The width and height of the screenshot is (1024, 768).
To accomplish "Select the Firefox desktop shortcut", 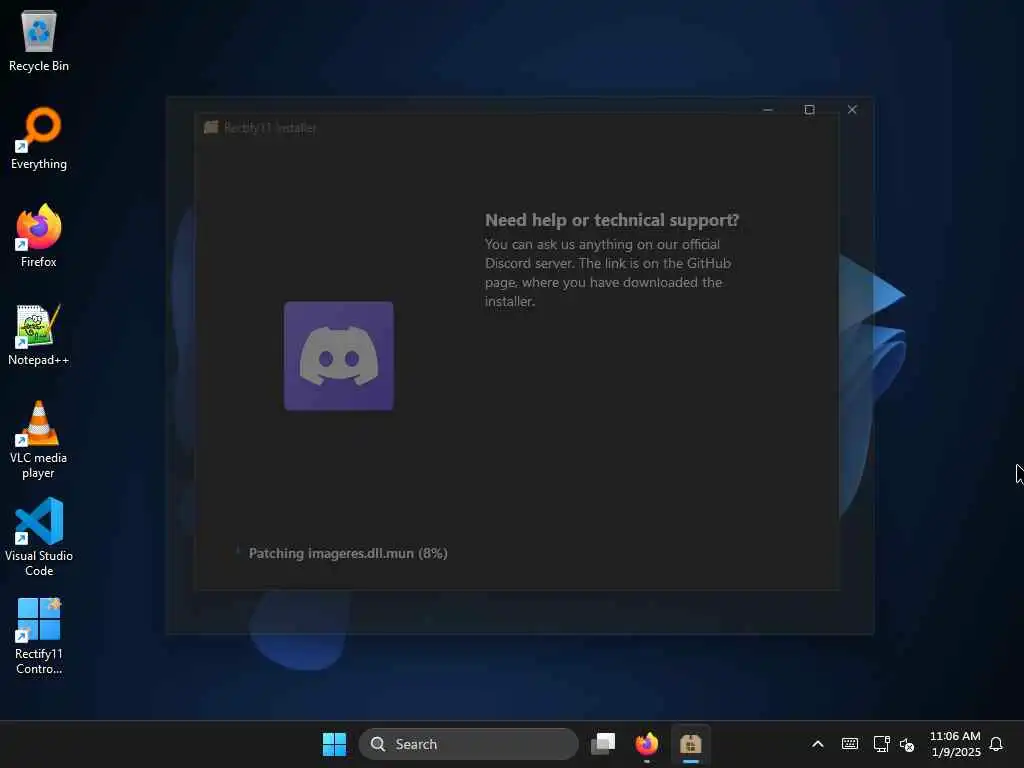I will click(39, 236).
